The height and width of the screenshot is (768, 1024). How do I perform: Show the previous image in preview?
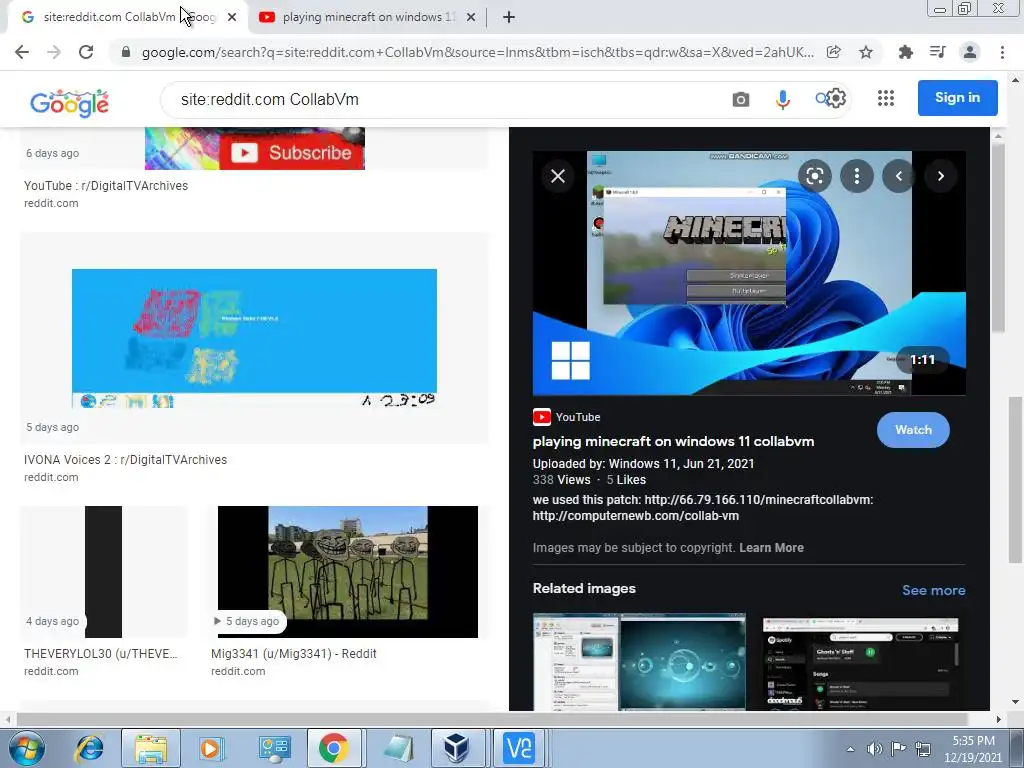(899, 176)
